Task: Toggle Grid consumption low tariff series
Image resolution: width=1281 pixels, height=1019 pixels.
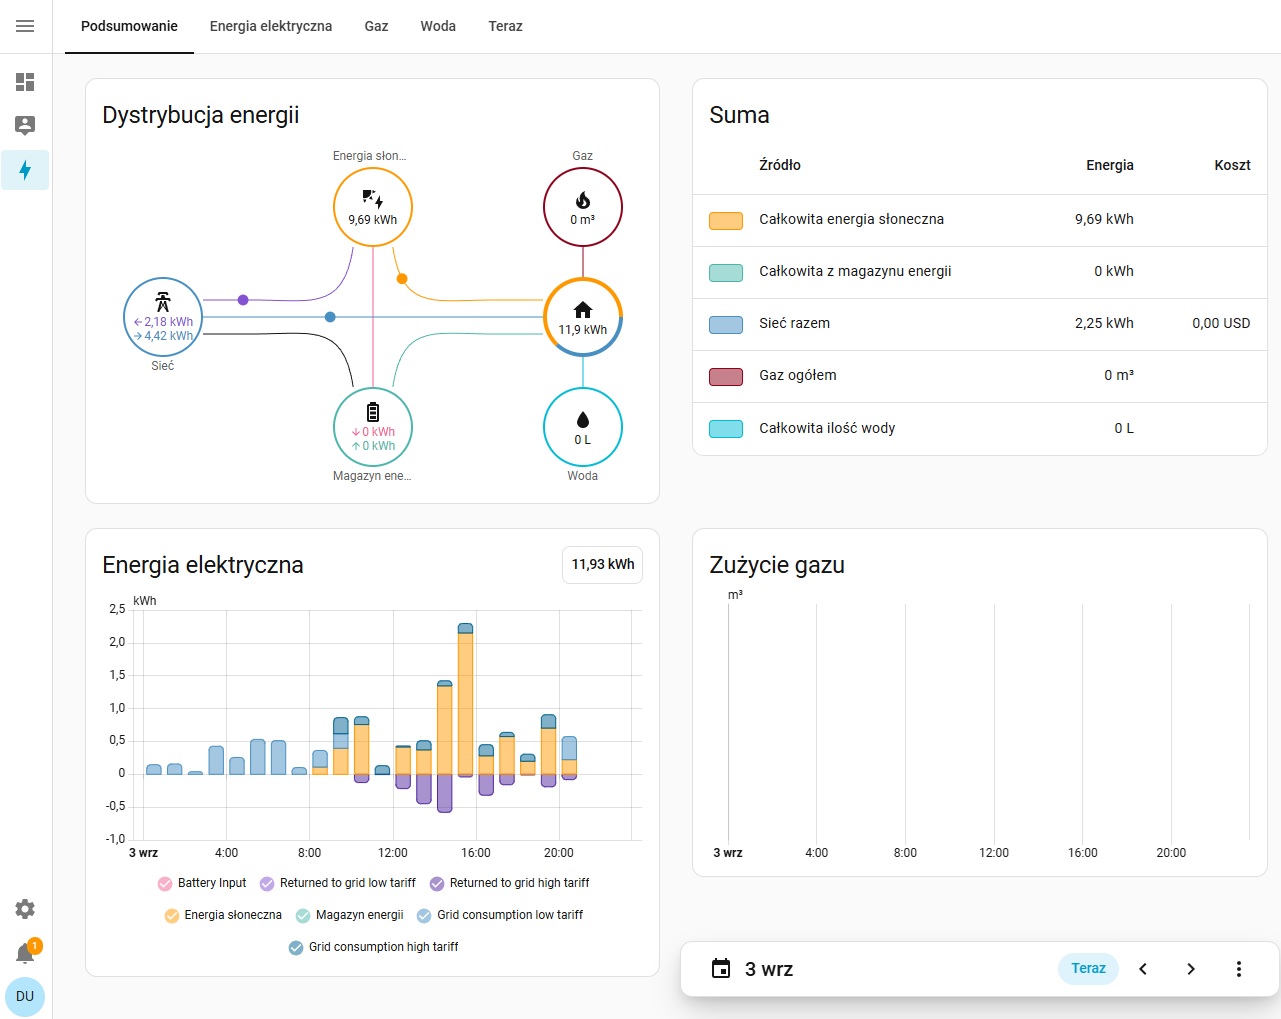Action: click(x=500, y=915)
